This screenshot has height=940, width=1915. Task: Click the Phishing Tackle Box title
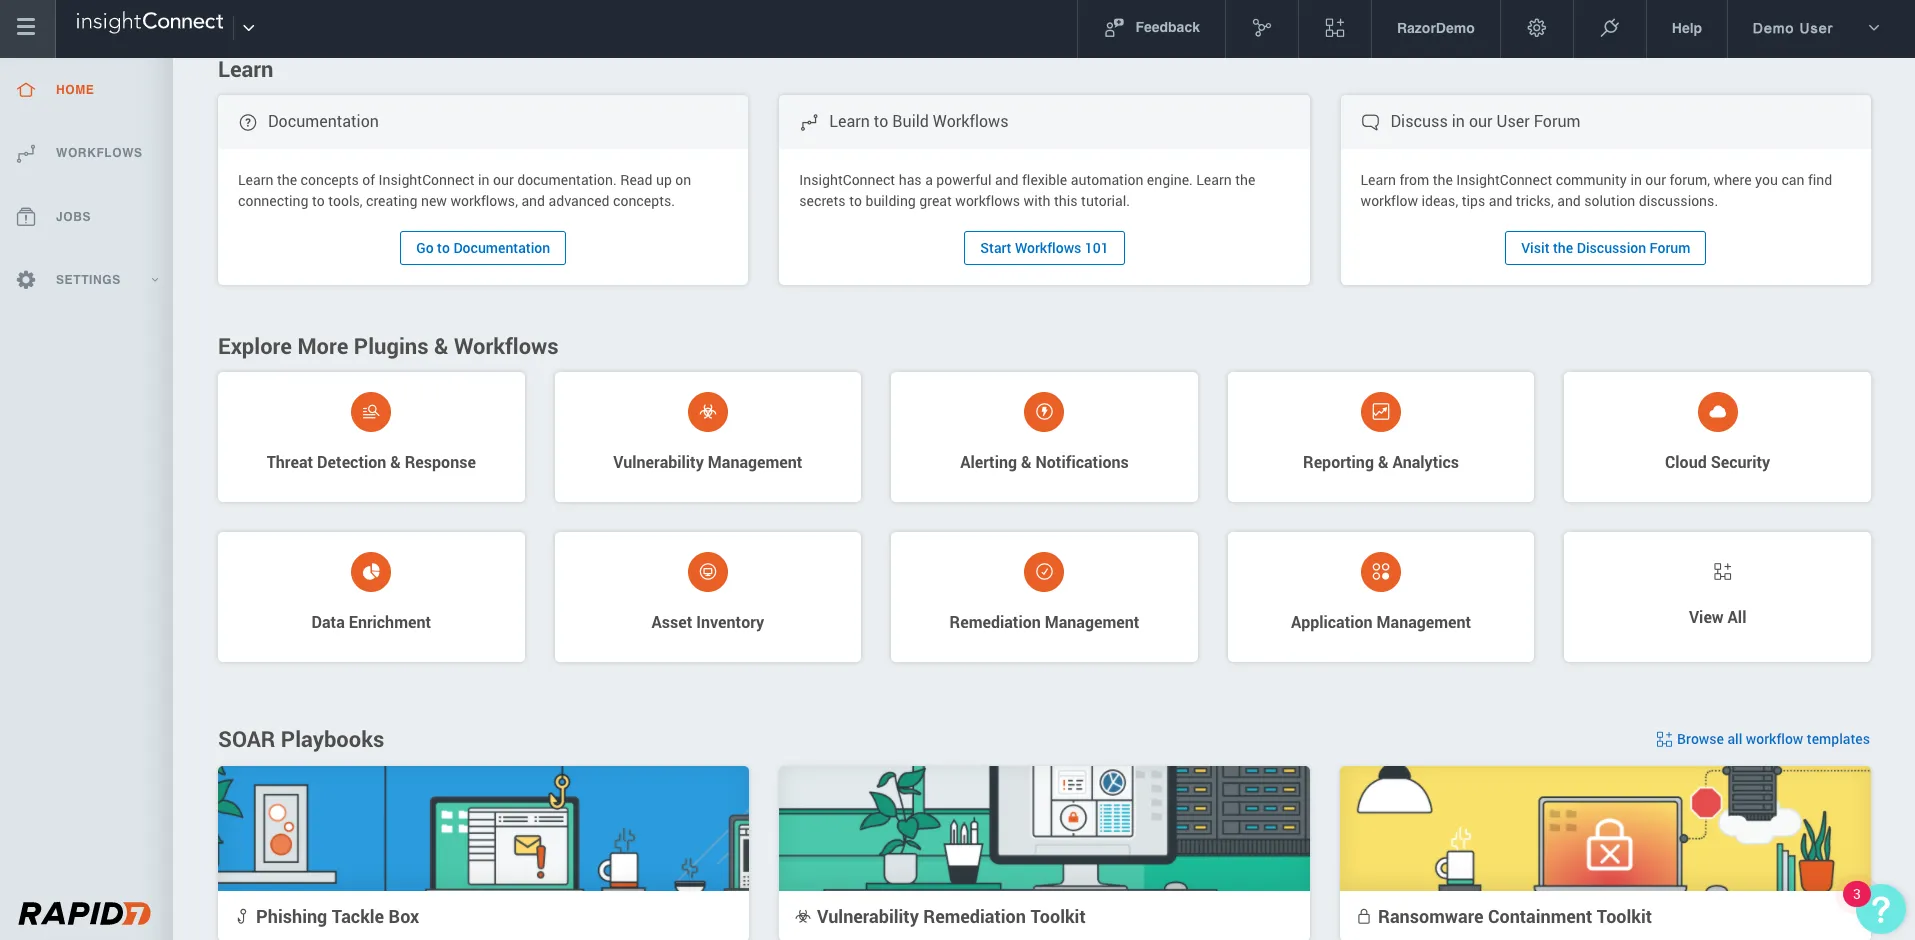click(337, 917)
